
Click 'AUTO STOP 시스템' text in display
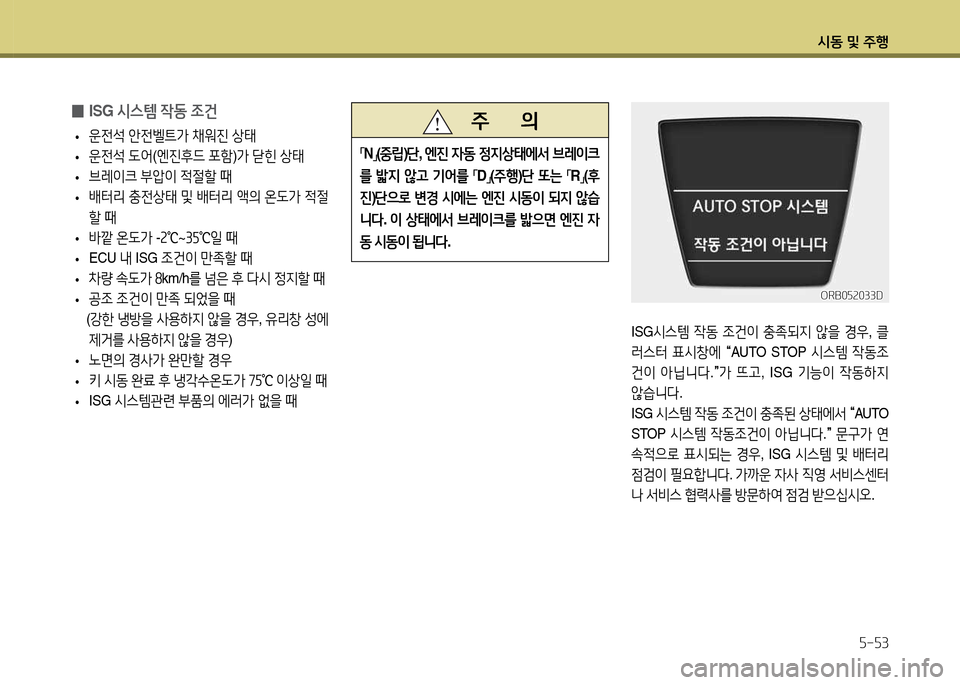click(x=760, y=206)
